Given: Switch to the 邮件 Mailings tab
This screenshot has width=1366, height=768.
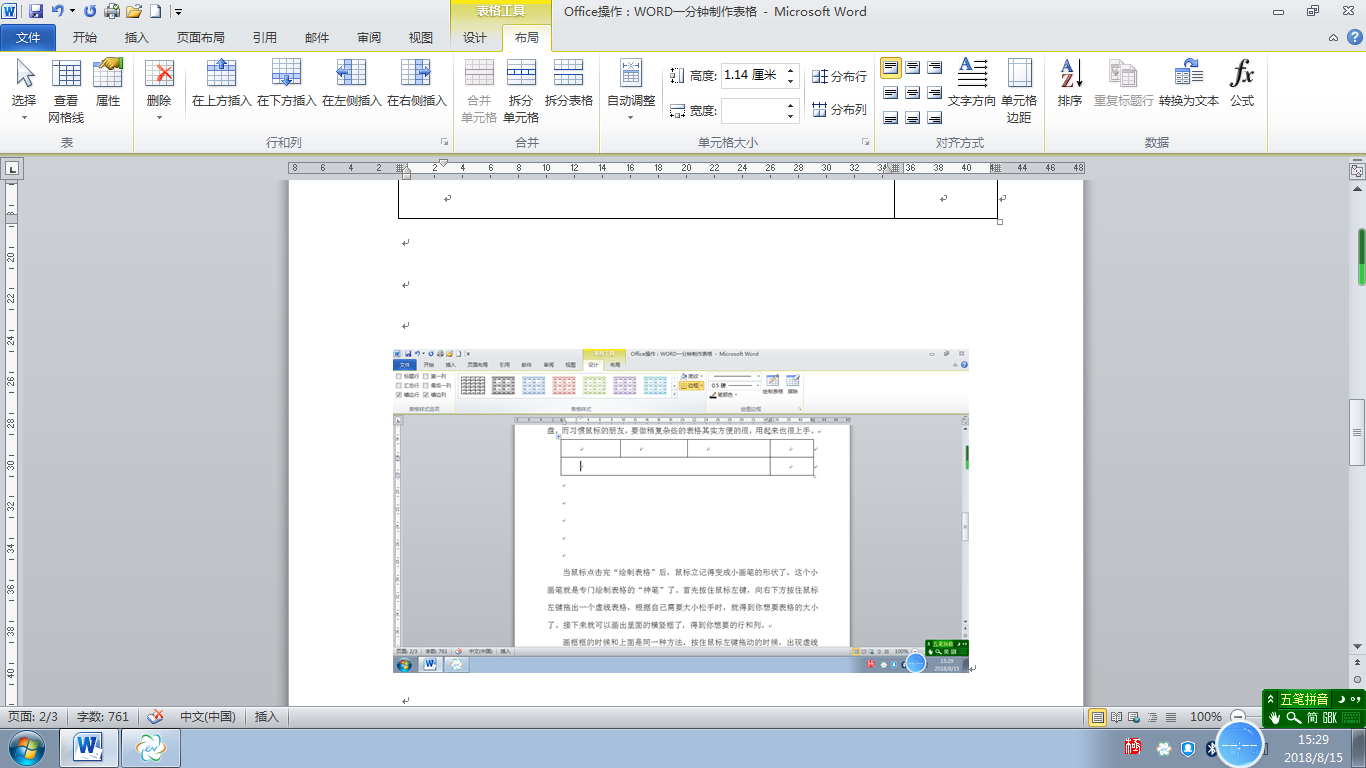Looking at the screenshot, I should point(317,38).
